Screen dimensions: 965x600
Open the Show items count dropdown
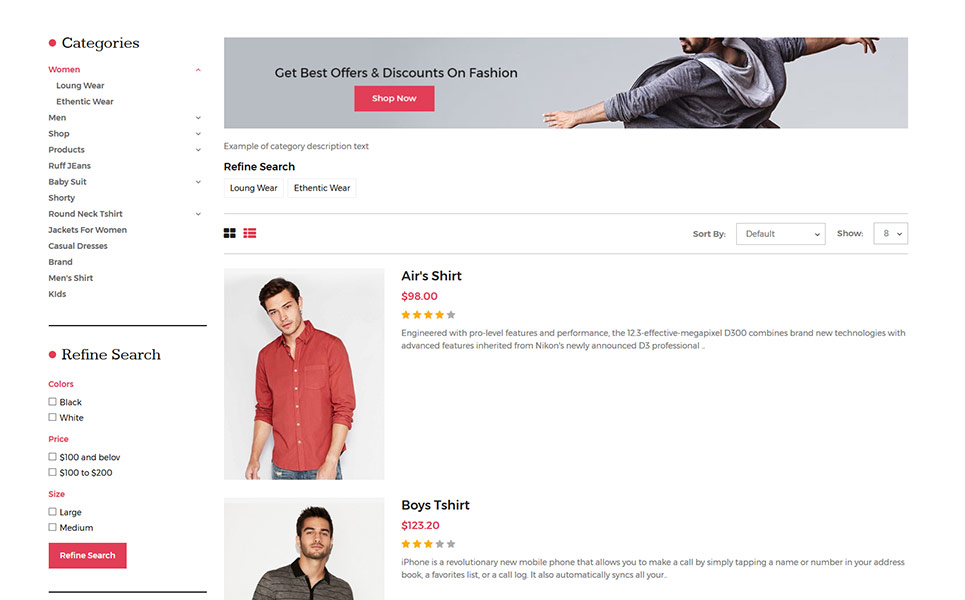click(891, 233)
